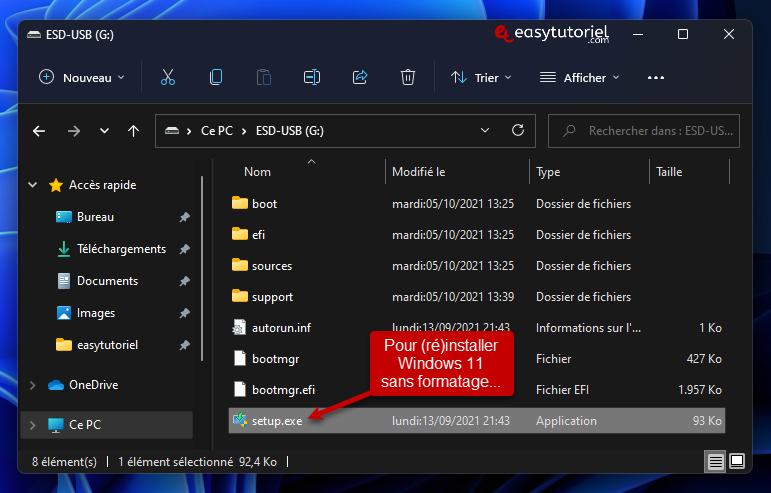Image resolution: width=771 pixels, height=493 pixels.
Task: Click the ESD-USB drive icon in title bar
Action: click(34, 35)
